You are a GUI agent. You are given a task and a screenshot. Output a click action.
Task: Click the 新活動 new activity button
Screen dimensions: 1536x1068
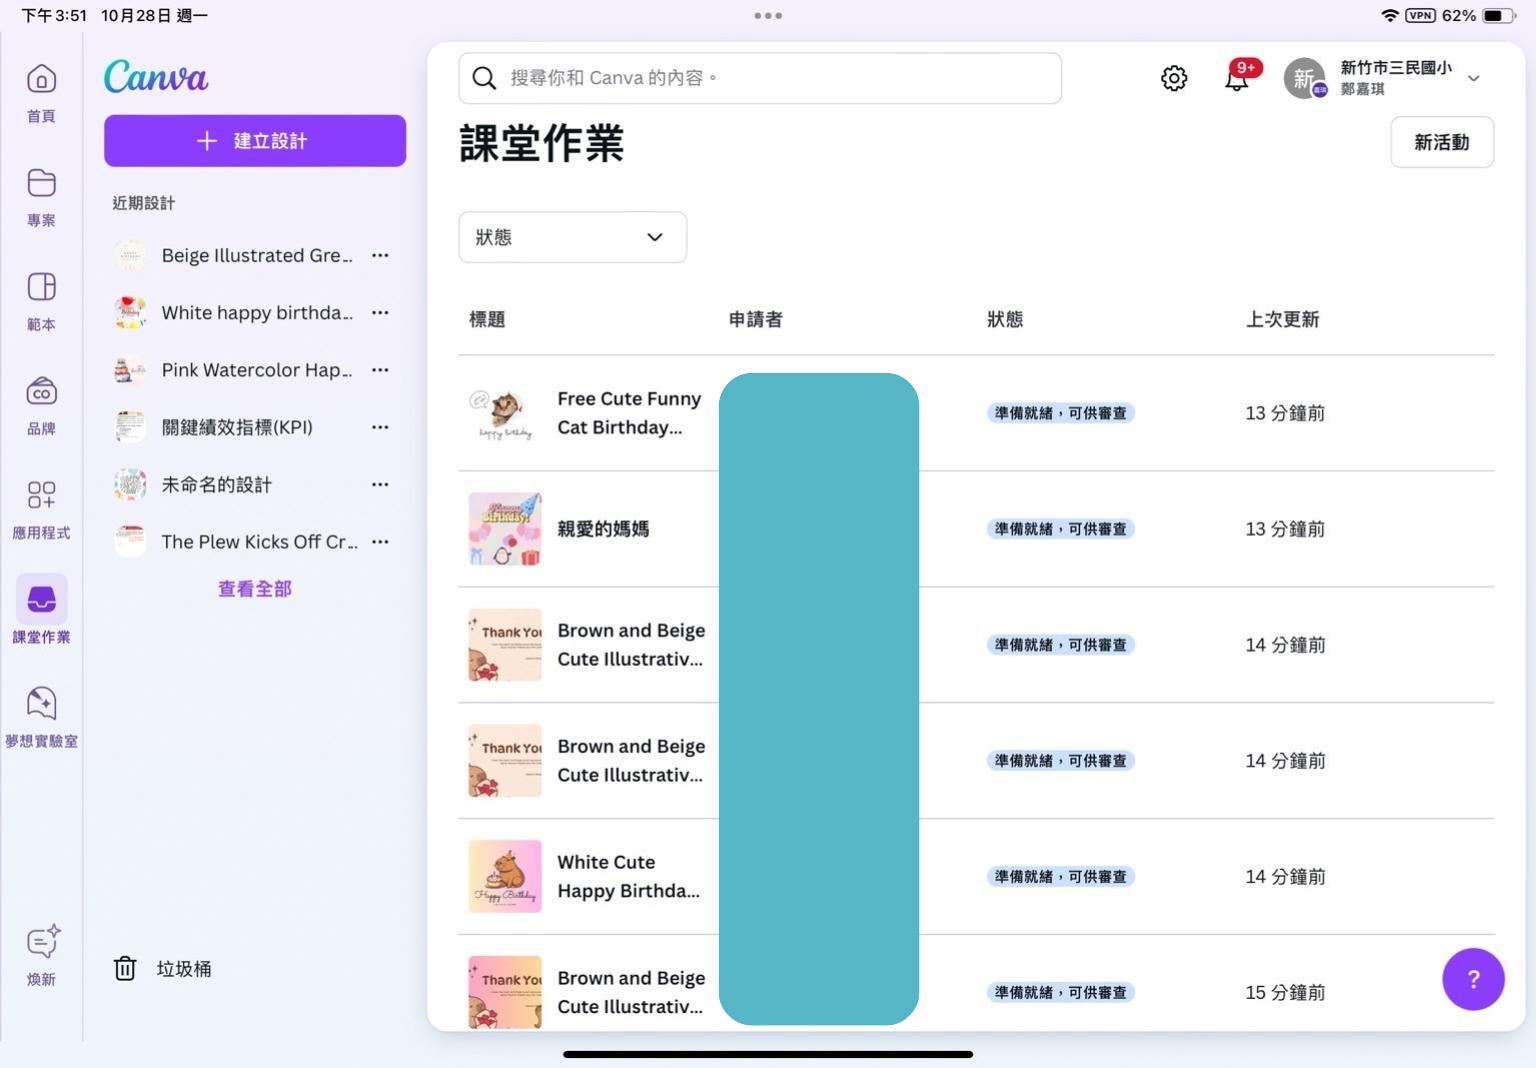point(1441,142)
